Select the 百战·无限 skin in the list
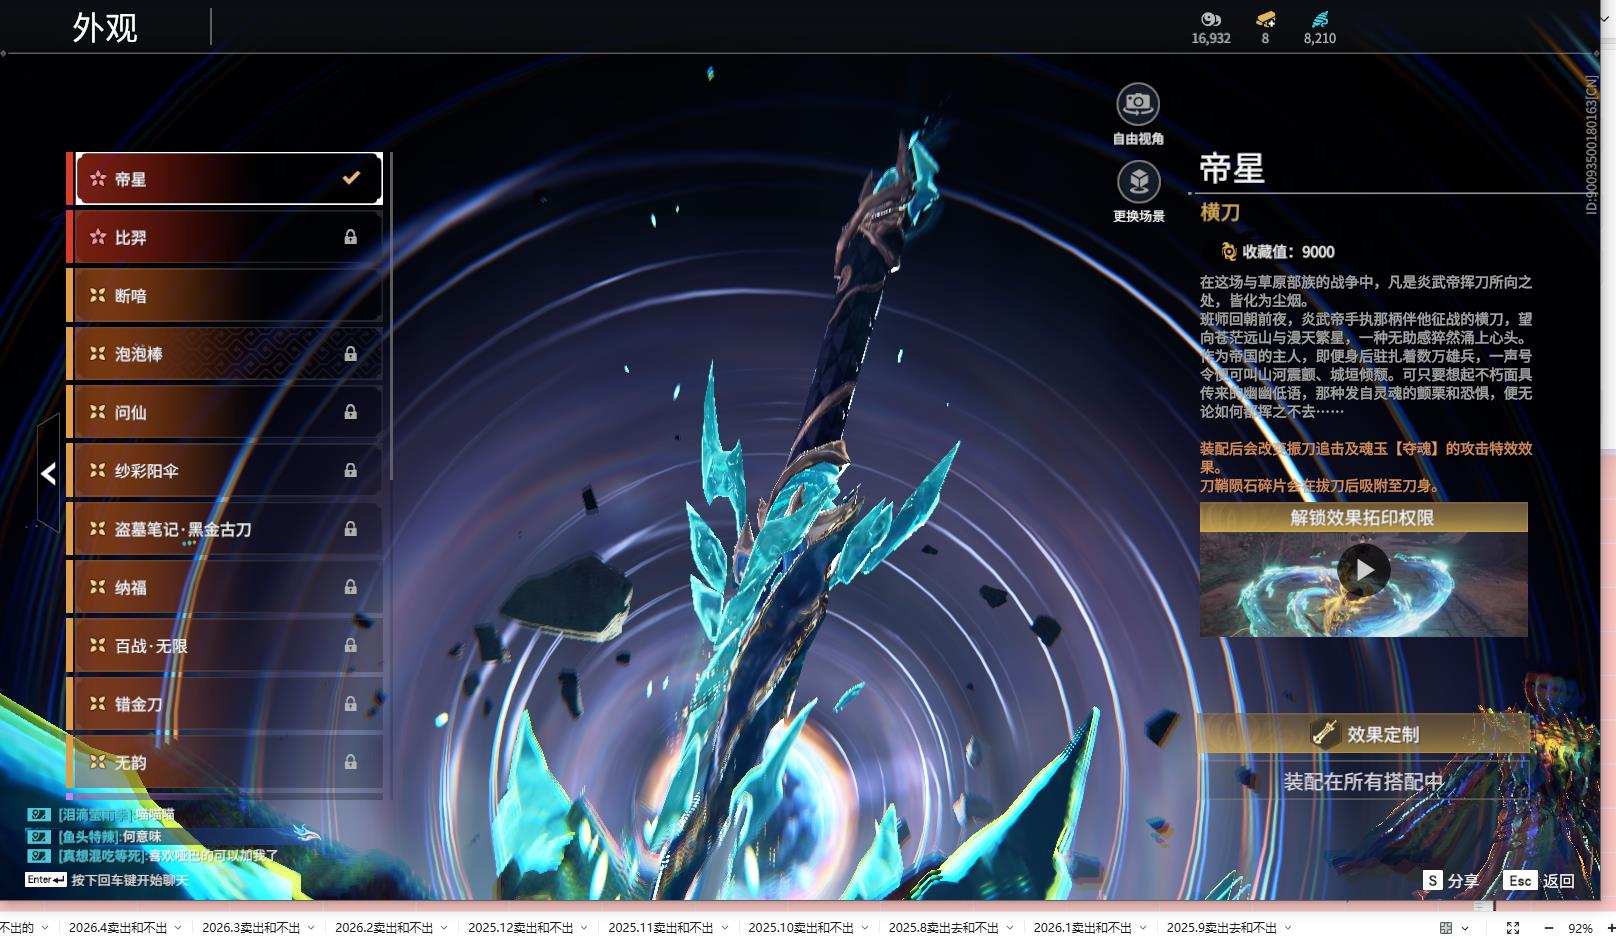The height and width of the screenshot is (939, 1616). [x=225, y=646]
